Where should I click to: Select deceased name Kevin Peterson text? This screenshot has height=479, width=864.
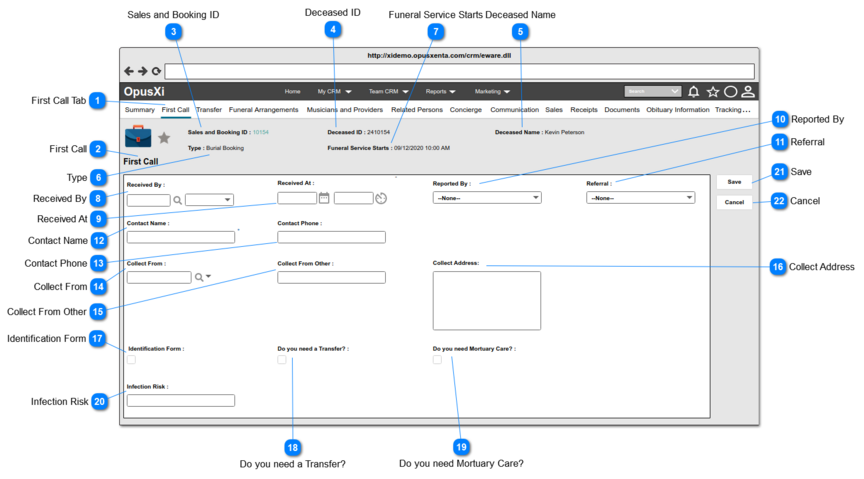coord(564,132)
